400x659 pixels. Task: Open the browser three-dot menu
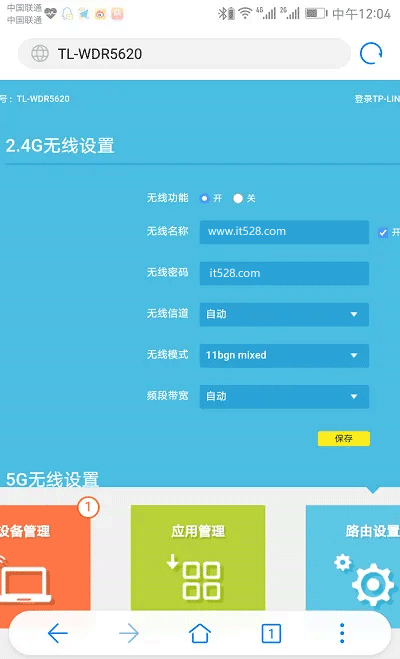342,633
